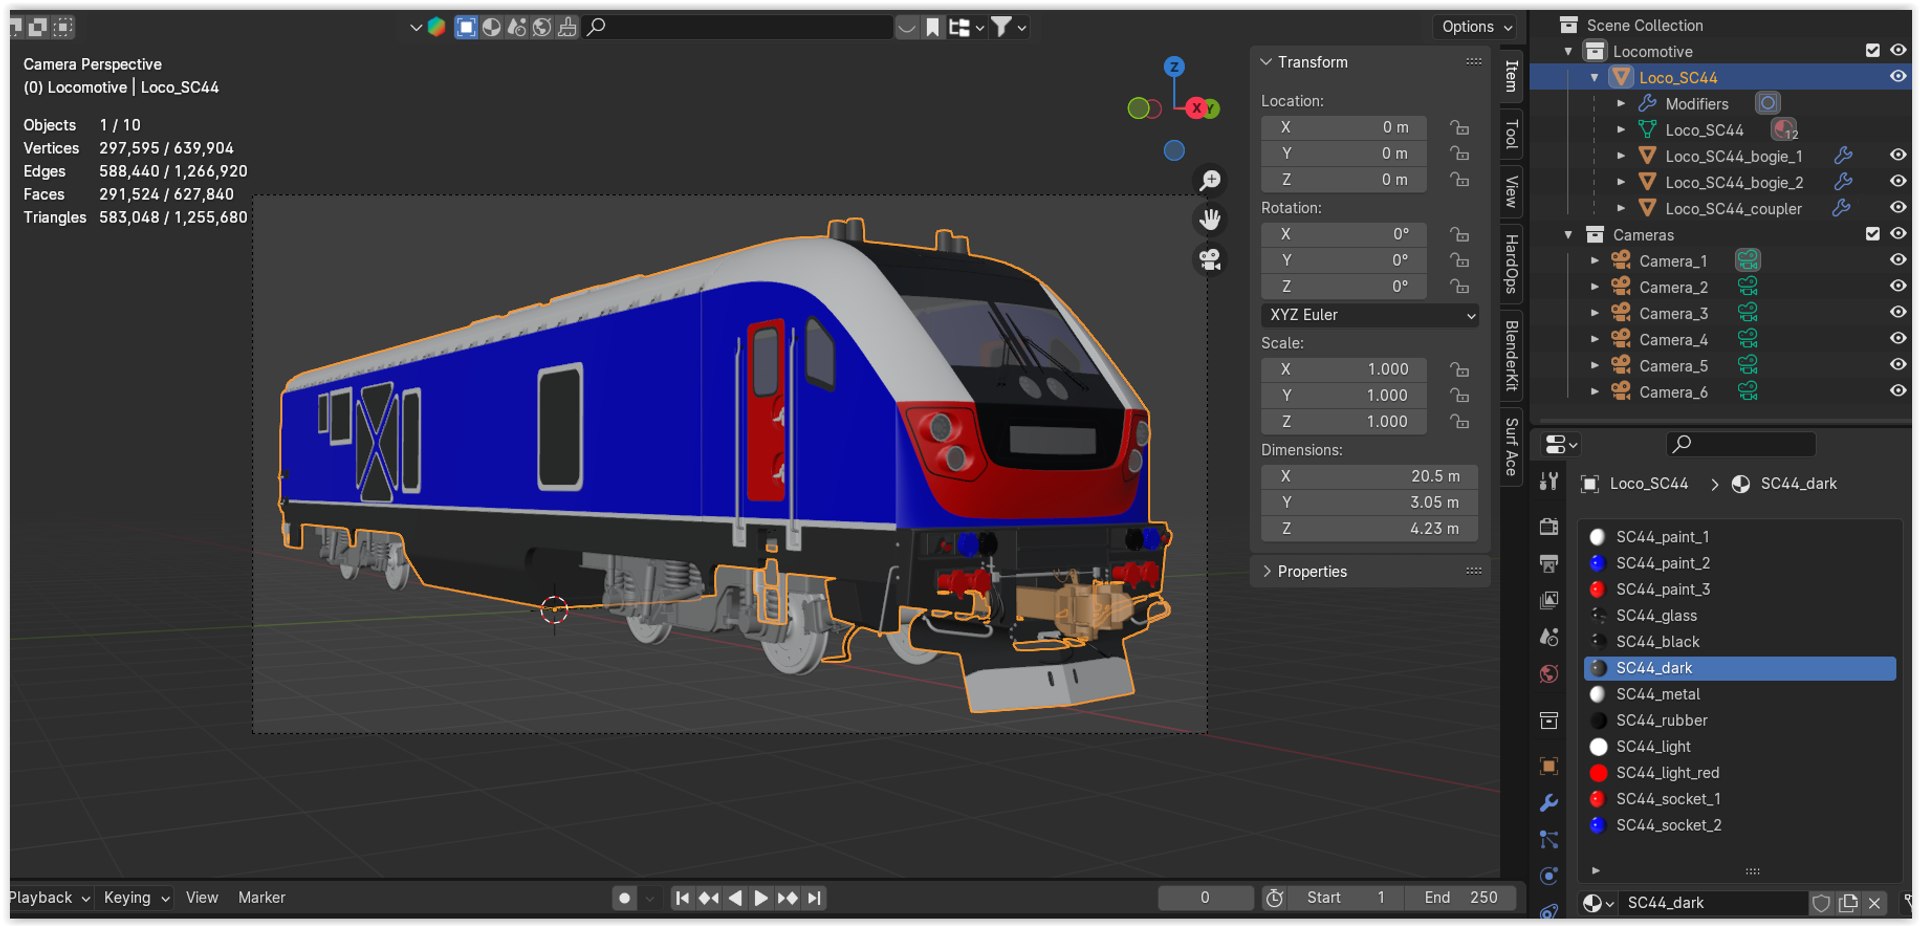Open Playback menu in timeline

tap(49, 898)
